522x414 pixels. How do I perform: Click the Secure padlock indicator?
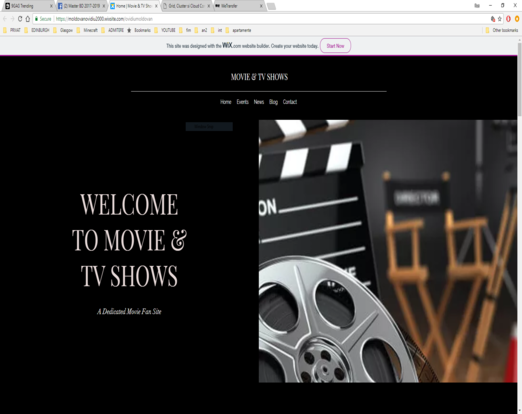point(43,19)
